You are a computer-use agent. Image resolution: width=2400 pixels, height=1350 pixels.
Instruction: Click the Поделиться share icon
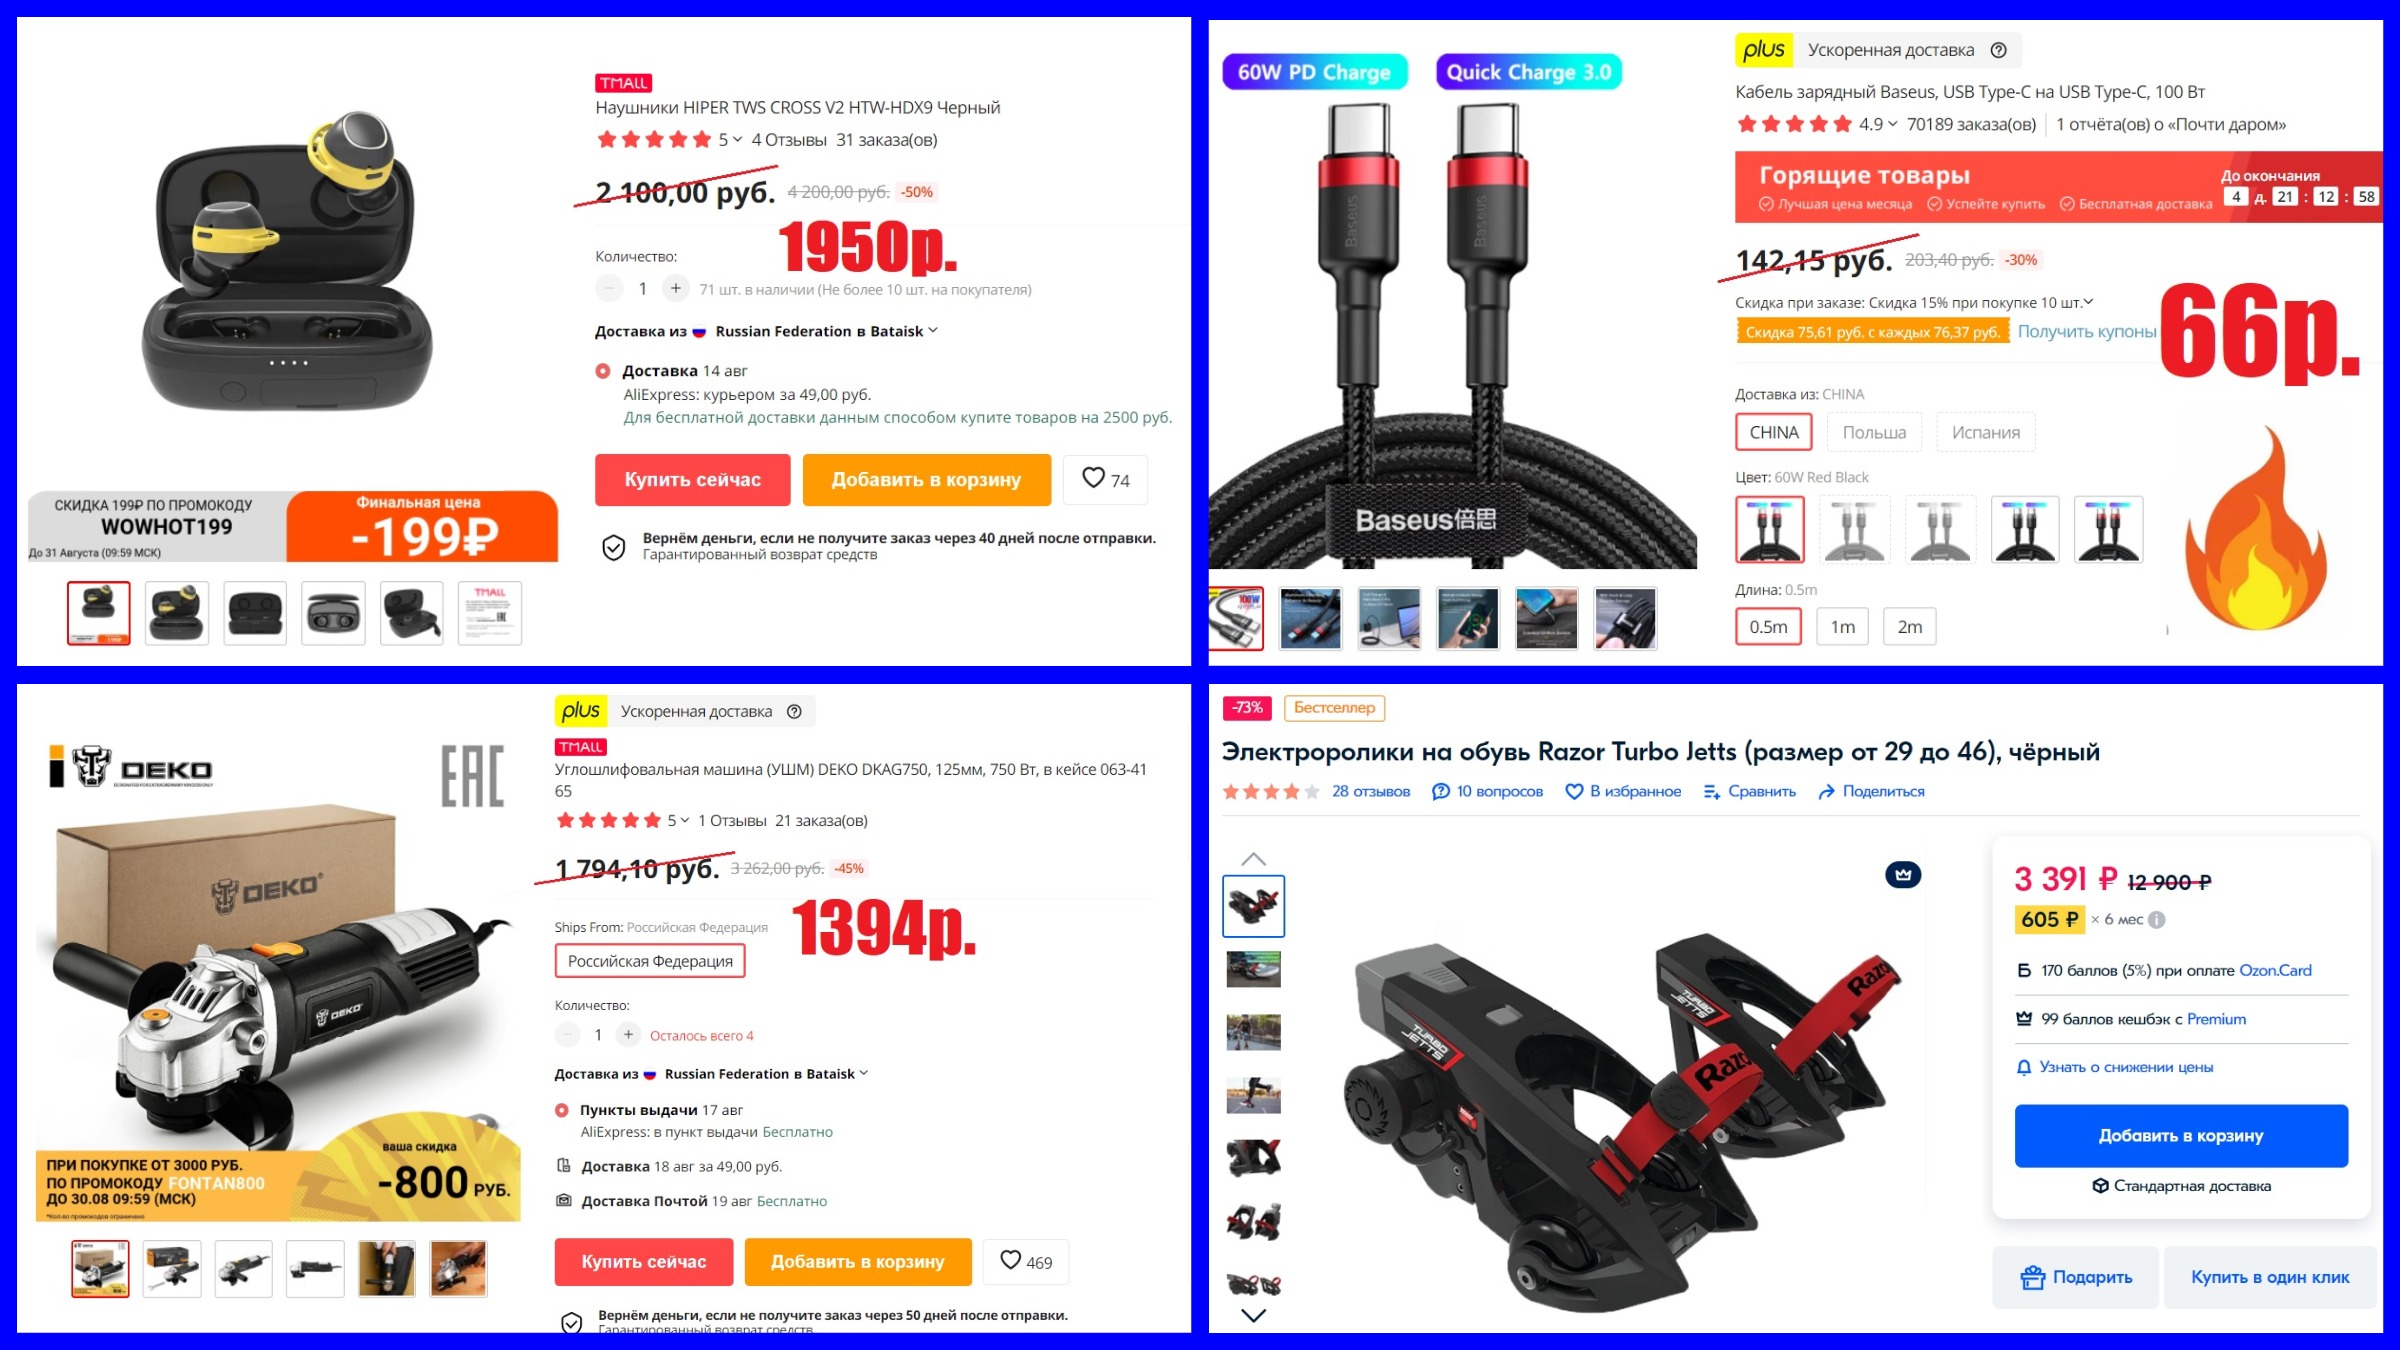pos(1826,792)
